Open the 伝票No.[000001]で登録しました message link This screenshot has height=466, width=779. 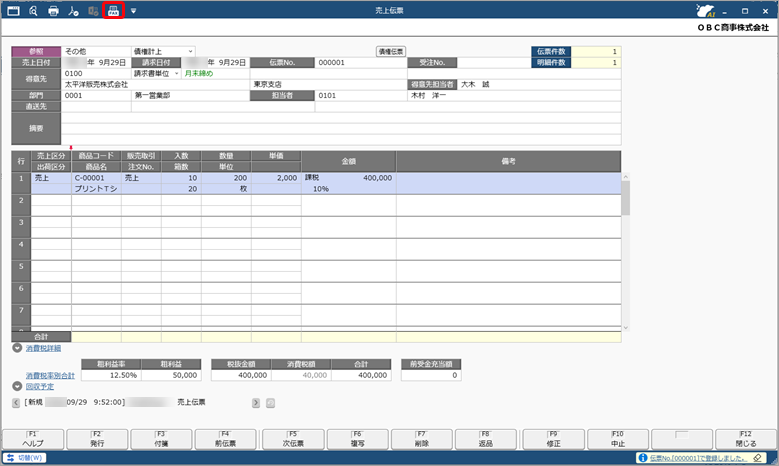point(698,458)
